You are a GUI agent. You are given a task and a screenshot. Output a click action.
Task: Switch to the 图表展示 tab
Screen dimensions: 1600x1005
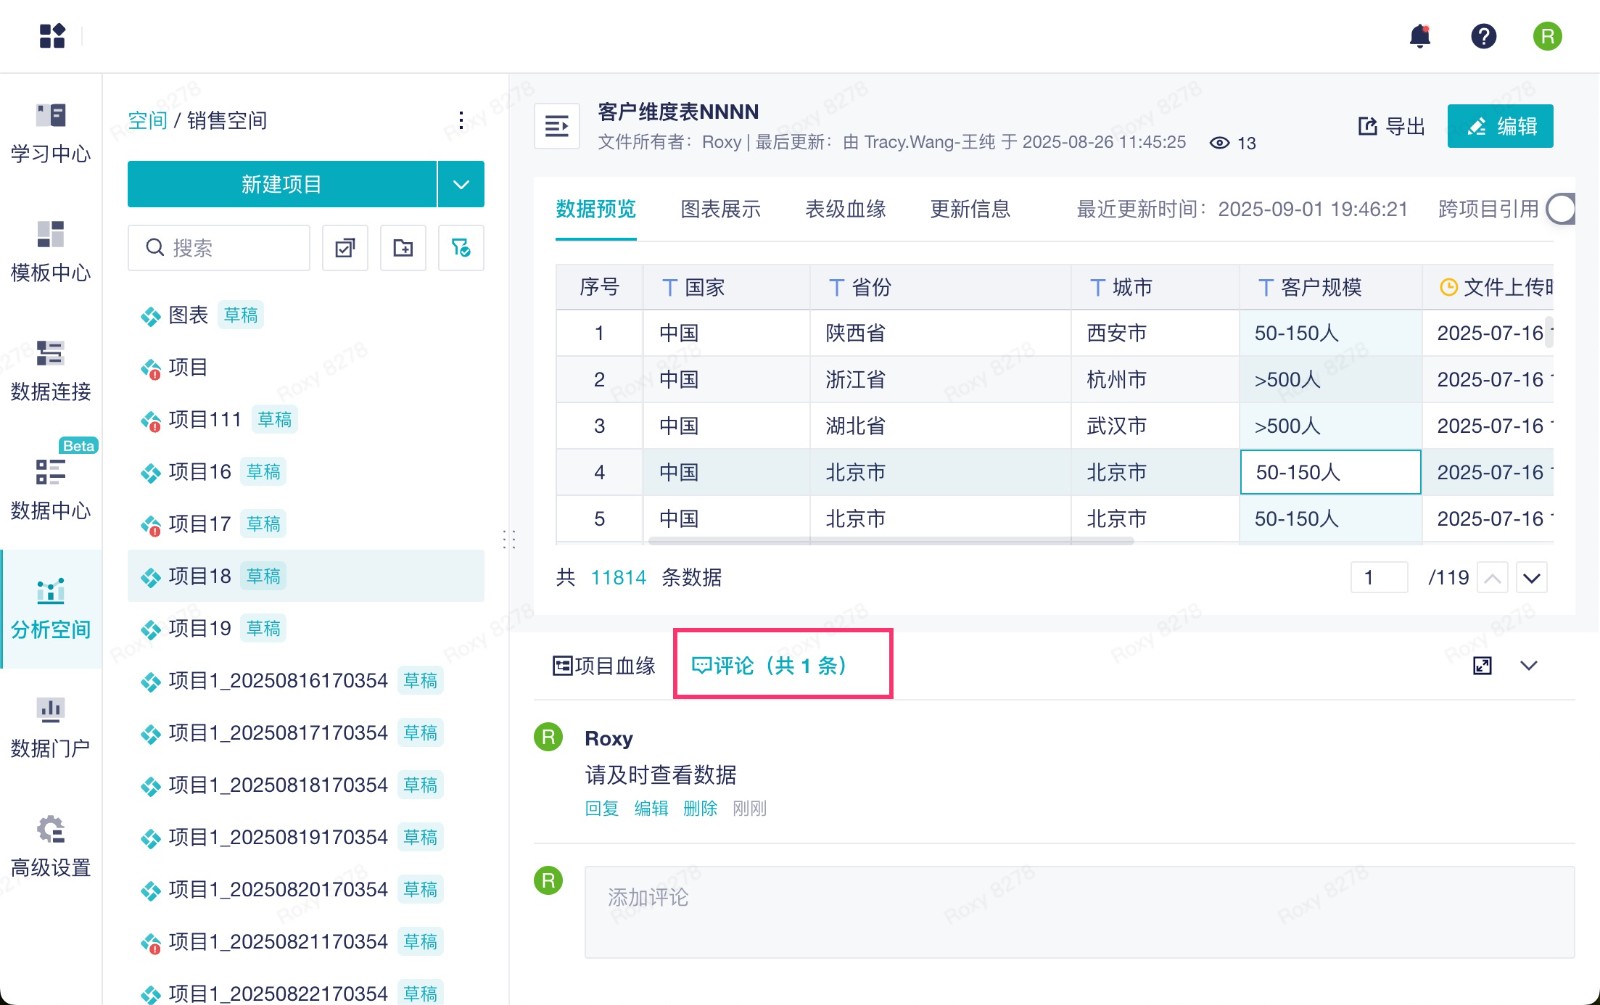tap(720, 209)
